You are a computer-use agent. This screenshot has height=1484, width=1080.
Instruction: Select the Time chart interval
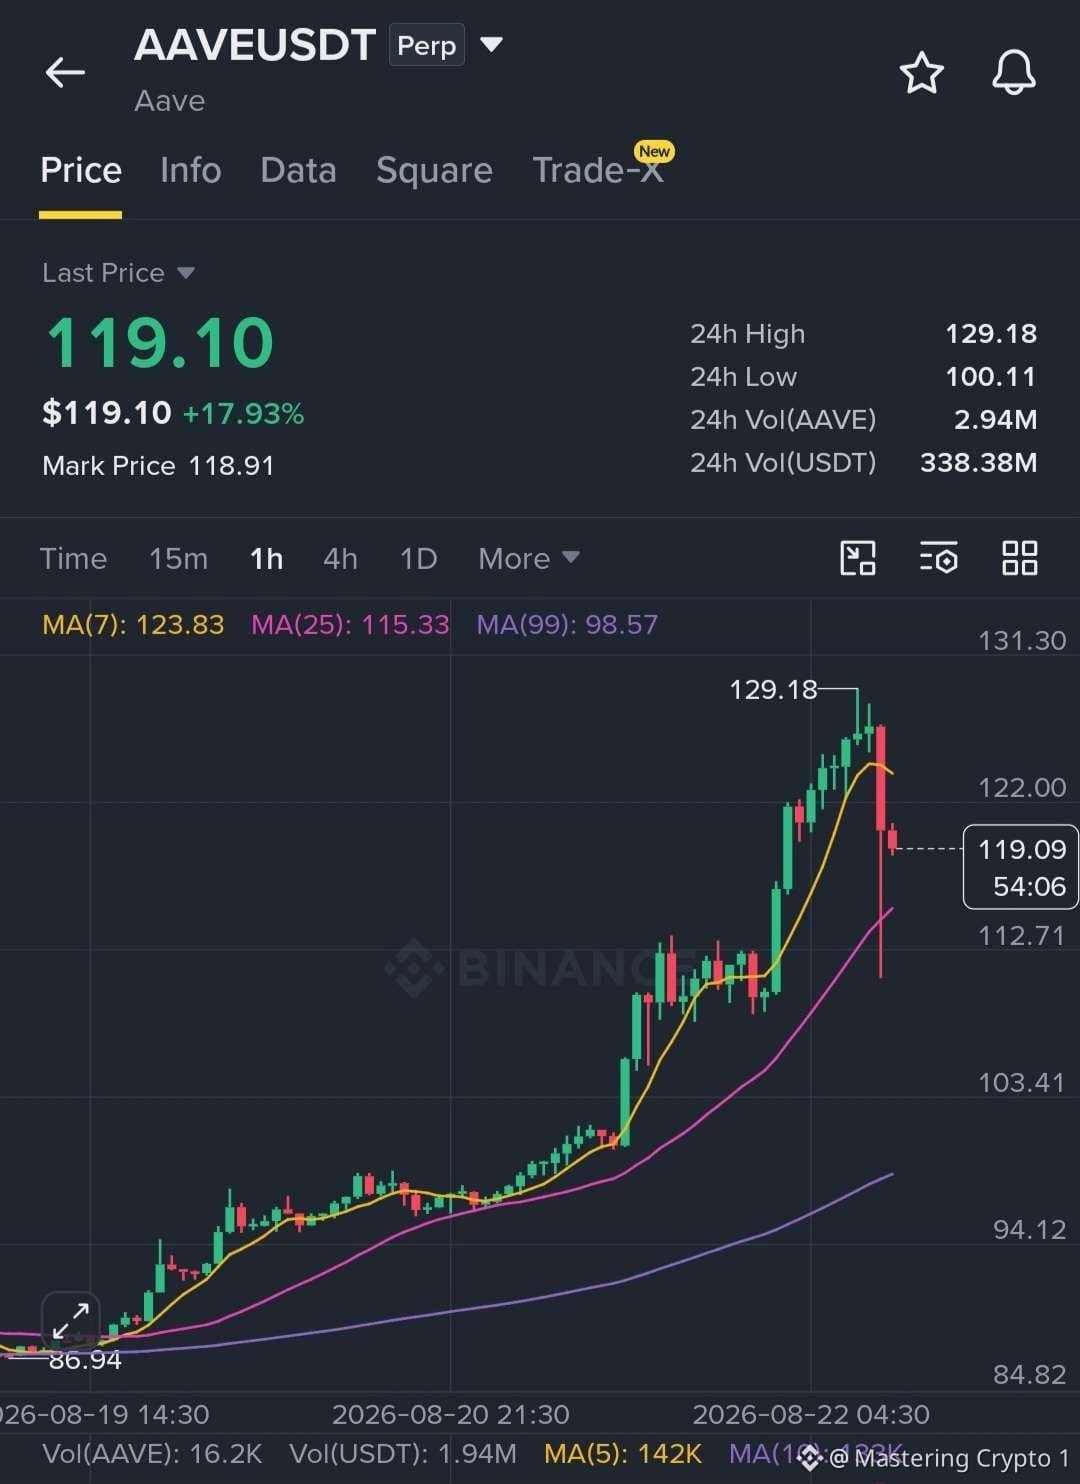pos(73,558)
